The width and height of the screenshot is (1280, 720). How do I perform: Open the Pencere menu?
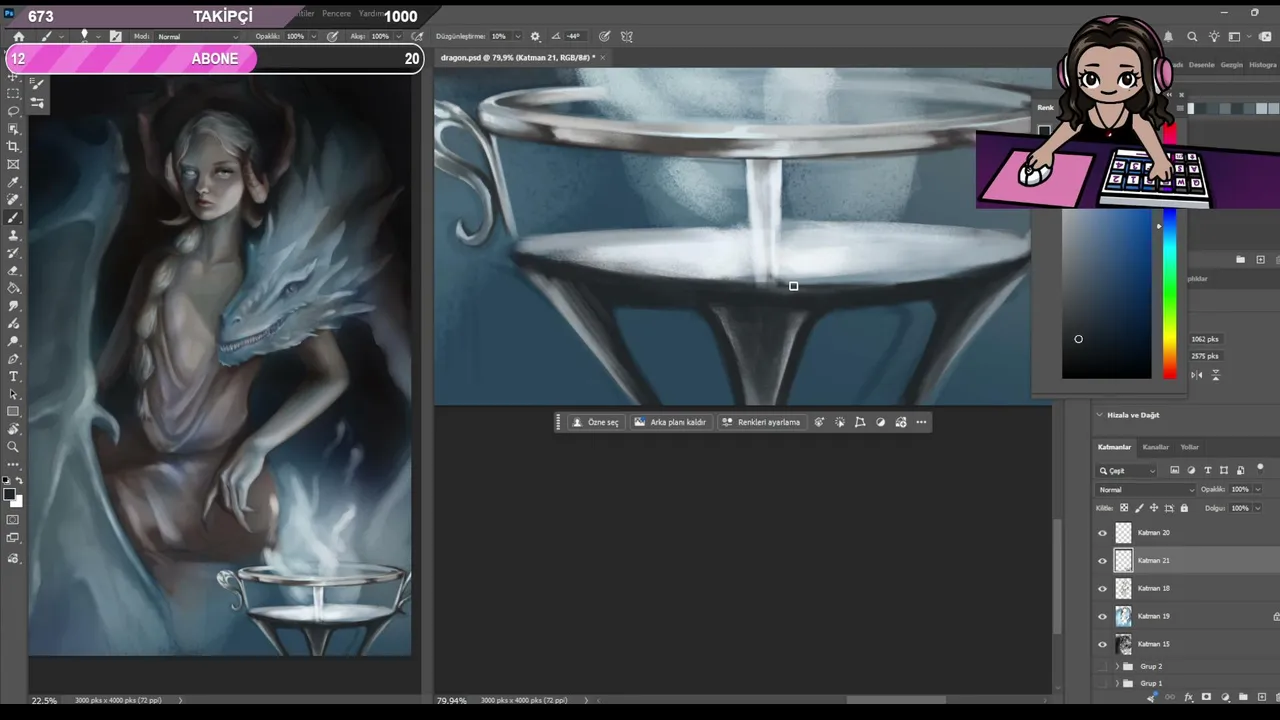(x=336, y=14)
